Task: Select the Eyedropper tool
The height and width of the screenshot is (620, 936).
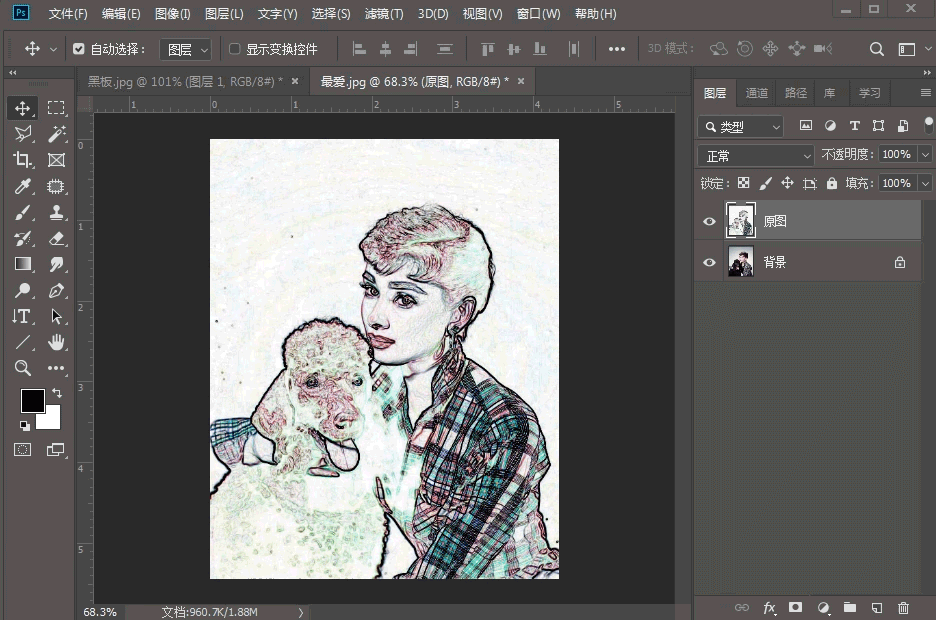Action: [x=23, y=186]
